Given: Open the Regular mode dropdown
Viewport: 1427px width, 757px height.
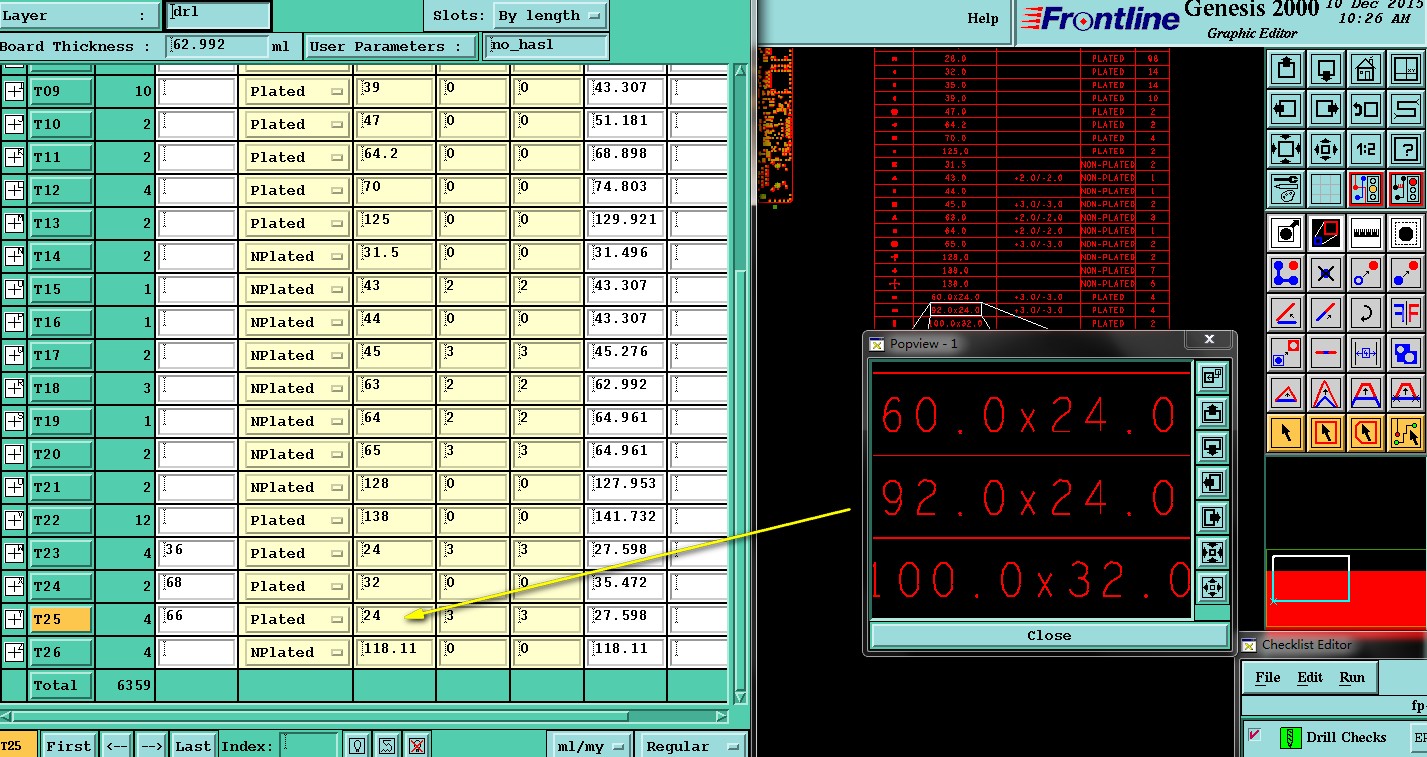Looking at the screenshot, I should pos(692,746).
